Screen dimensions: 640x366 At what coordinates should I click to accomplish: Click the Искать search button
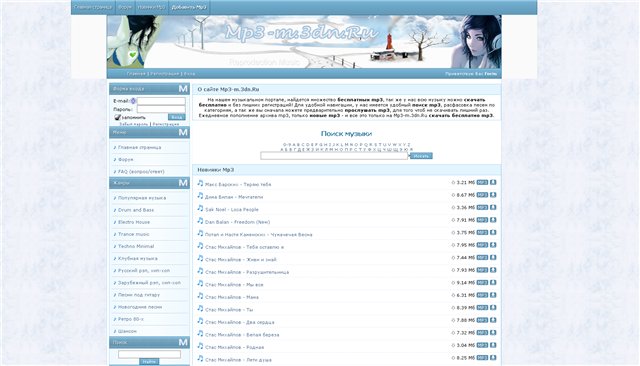(421, 156)
